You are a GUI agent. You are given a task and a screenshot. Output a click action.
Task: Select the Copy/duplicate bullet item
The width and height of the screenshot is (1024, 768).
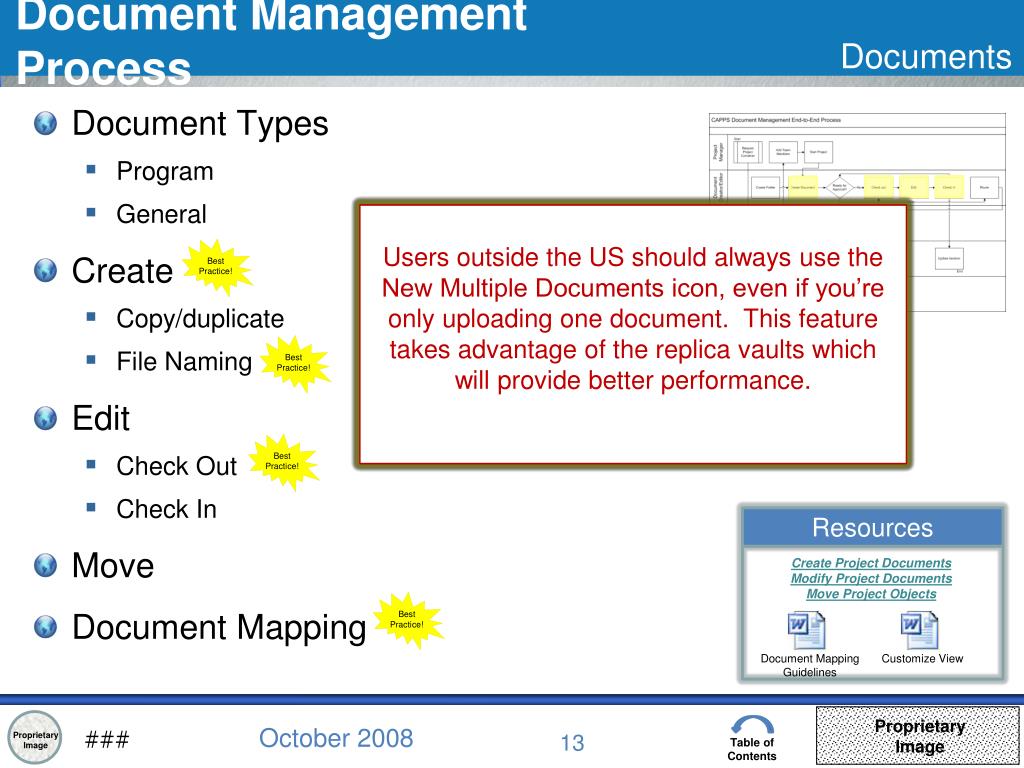click(200, 319)
